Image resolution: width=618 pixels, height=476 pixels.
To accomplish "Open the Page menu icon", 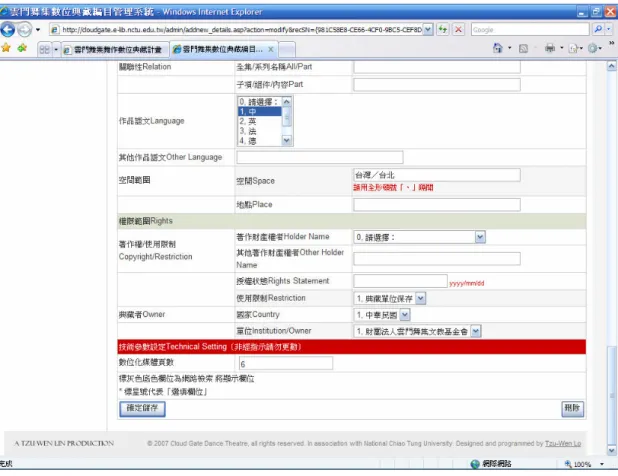I will 573,48.
